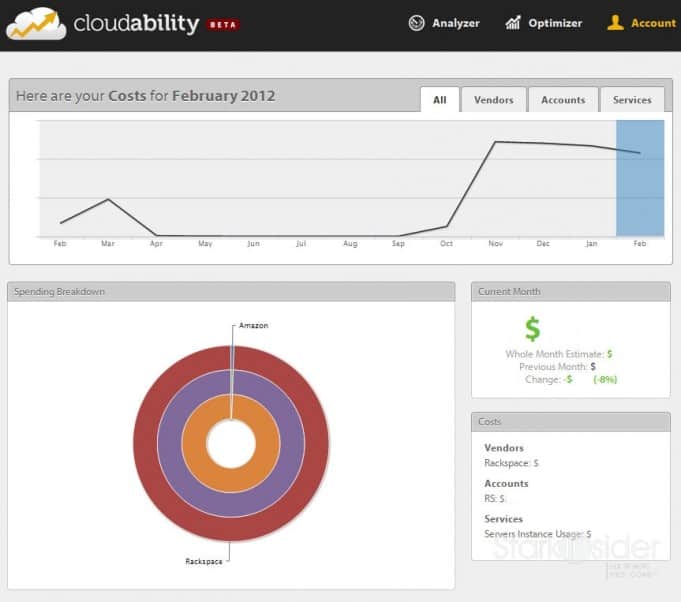
Task: Click the orange inner ring of donut chart
Action: [x=194, y=445]
